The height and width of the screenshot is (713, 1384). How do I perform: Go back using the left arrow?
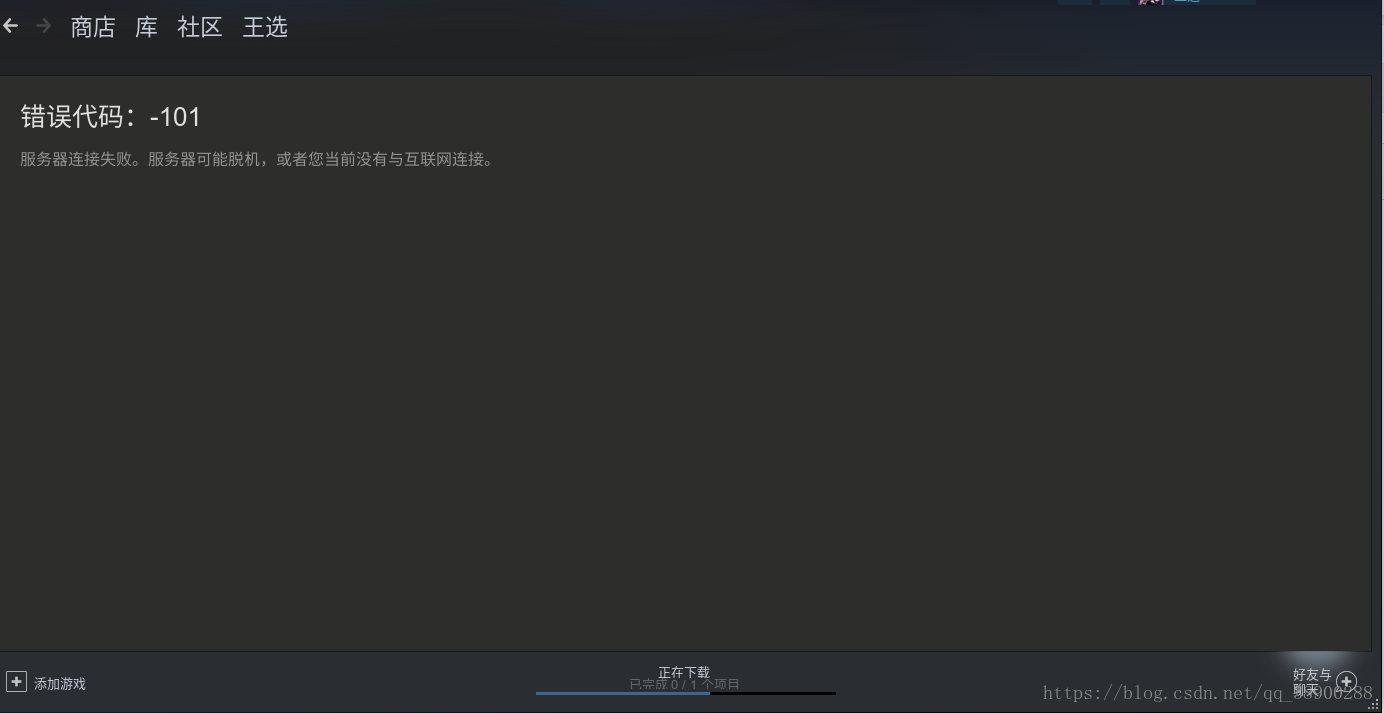(x=10, y=26)
